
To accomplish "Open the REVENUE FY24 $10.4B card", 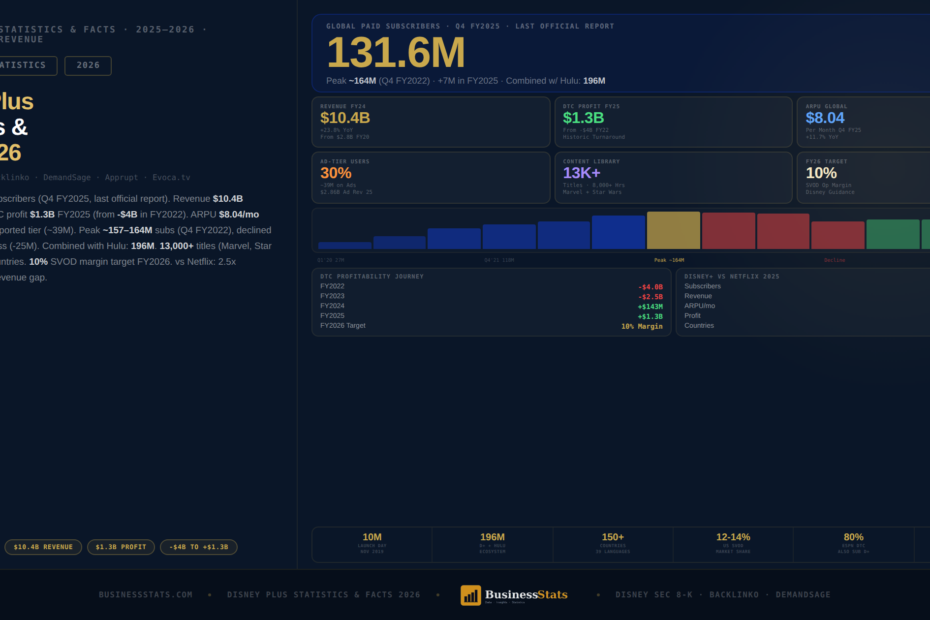I will point(431,122).
